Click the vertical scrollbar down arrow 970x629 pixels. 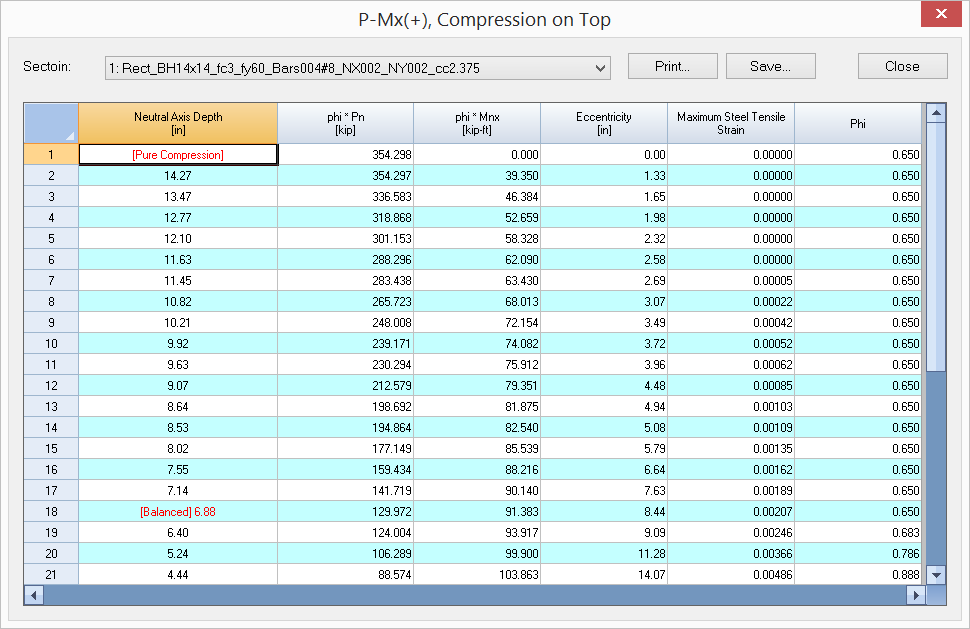936,575
